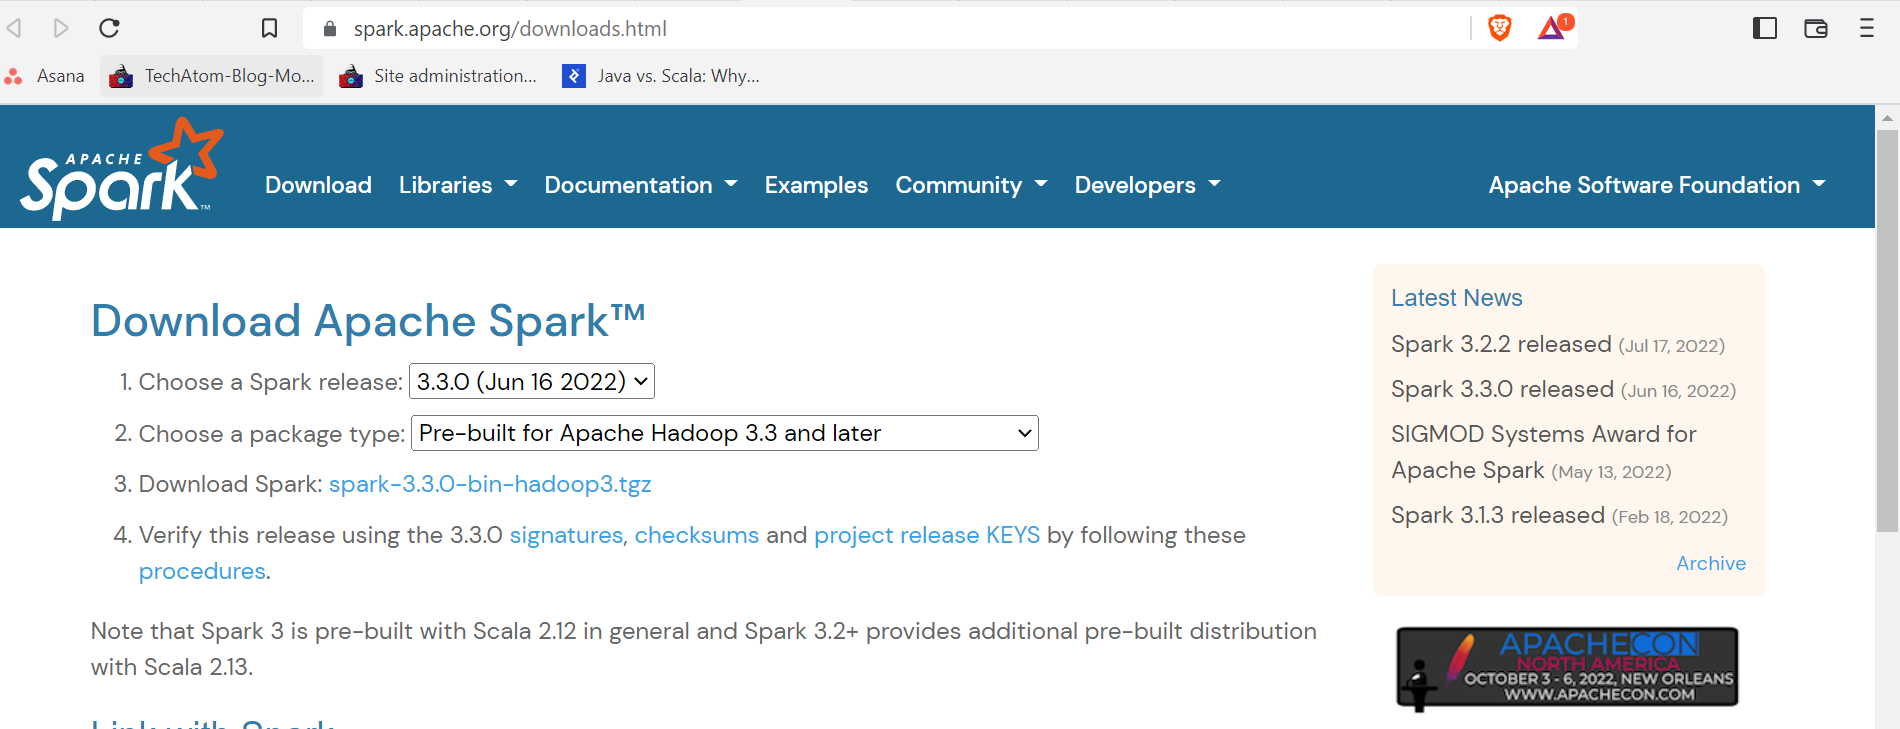Click the scrollbar up arrow

click(1887, 118)
